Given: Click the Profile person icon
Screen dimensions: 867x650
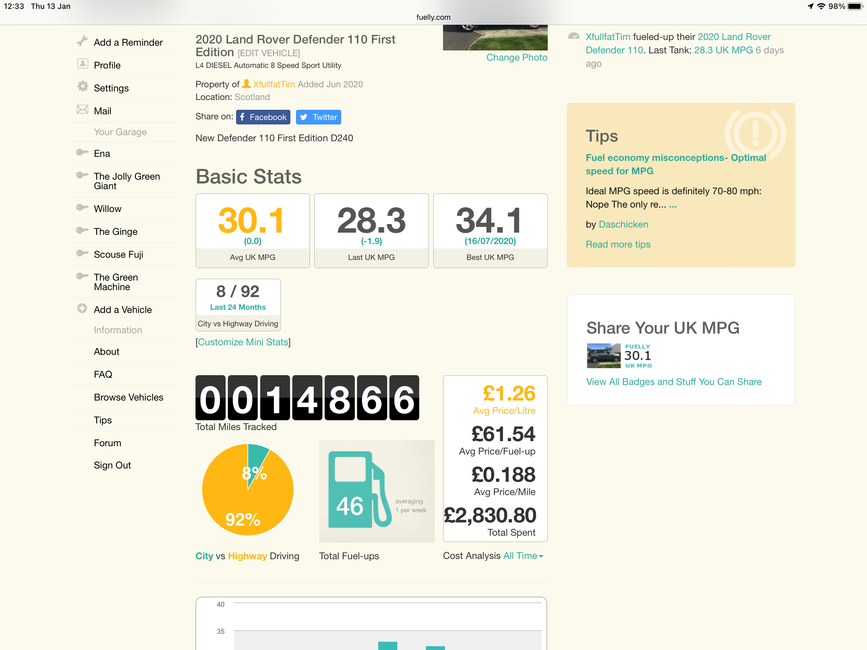Looking at the screenshot, I should click(x=82, y=64).
